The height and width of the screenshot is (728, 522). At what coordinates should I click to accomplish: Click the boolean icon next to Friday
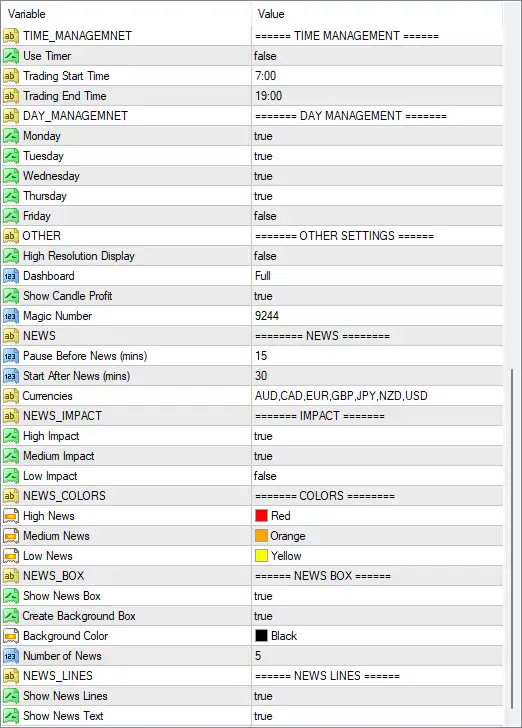(11, 216)
